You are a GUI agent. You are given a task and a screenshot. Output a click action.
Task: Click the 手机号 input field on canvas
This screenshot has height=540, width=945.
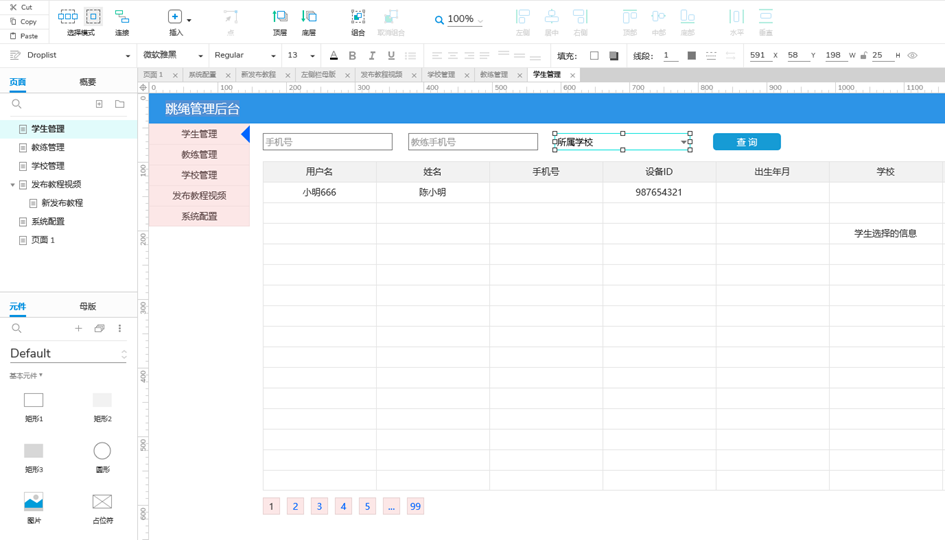pos(328,142)
